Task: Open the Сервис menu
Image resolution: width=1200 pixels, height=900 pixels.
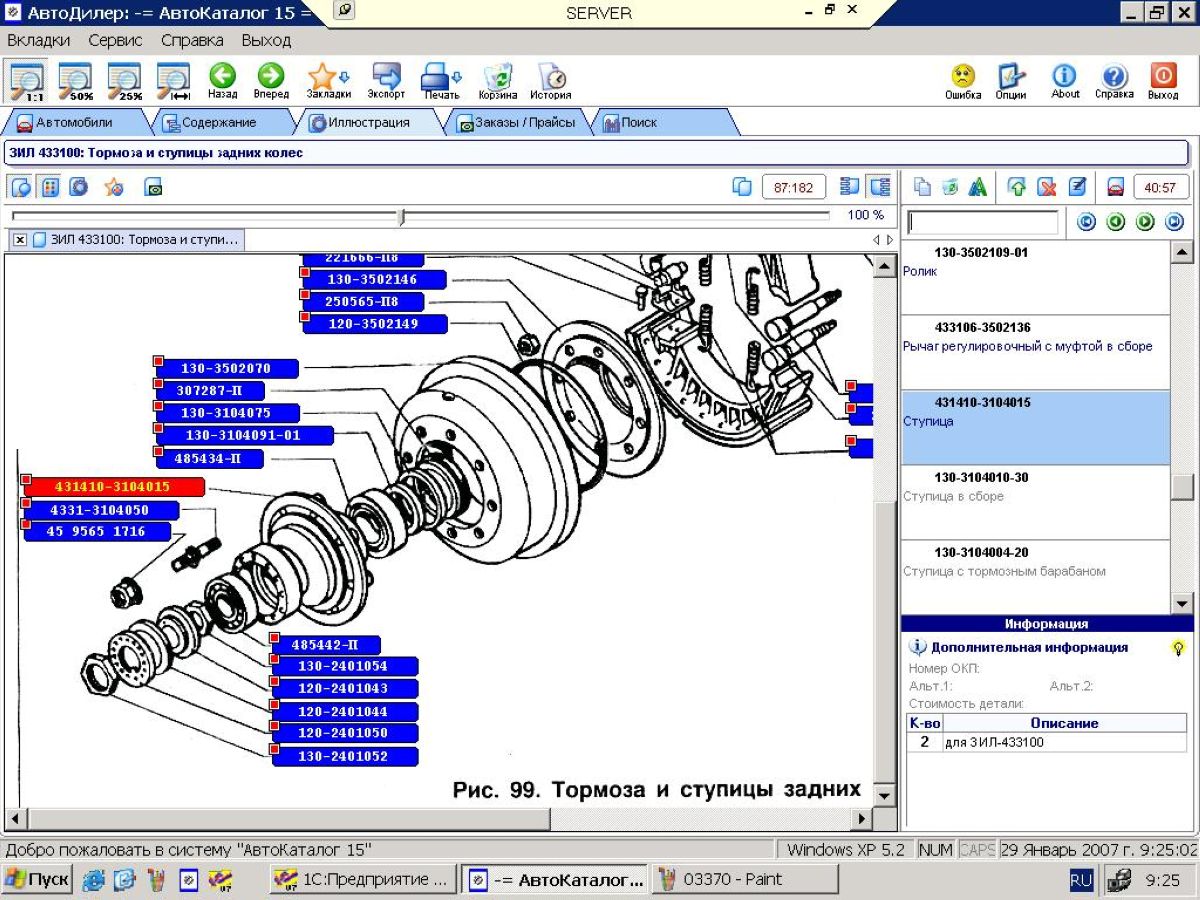Action: pyautogui.click(x=115, y=41)
